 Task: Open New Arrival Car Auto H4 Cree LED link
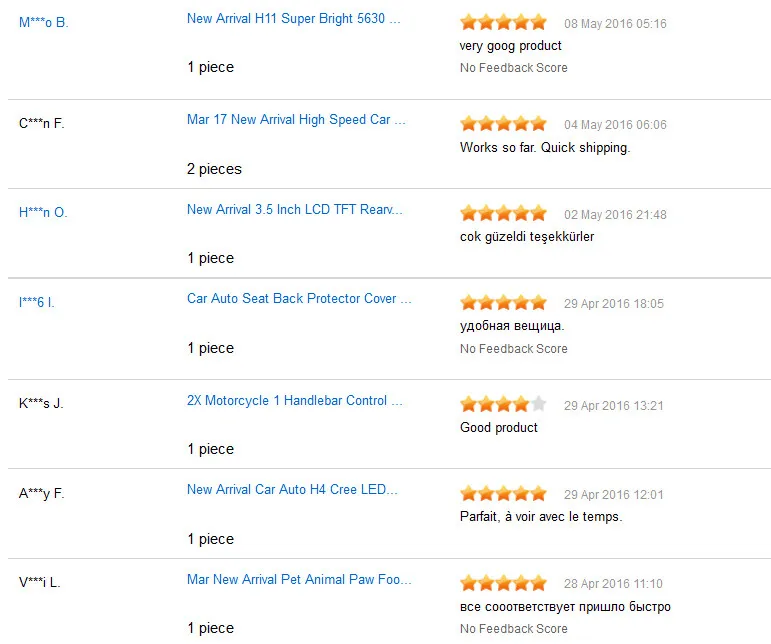click(x=292, y=490)
